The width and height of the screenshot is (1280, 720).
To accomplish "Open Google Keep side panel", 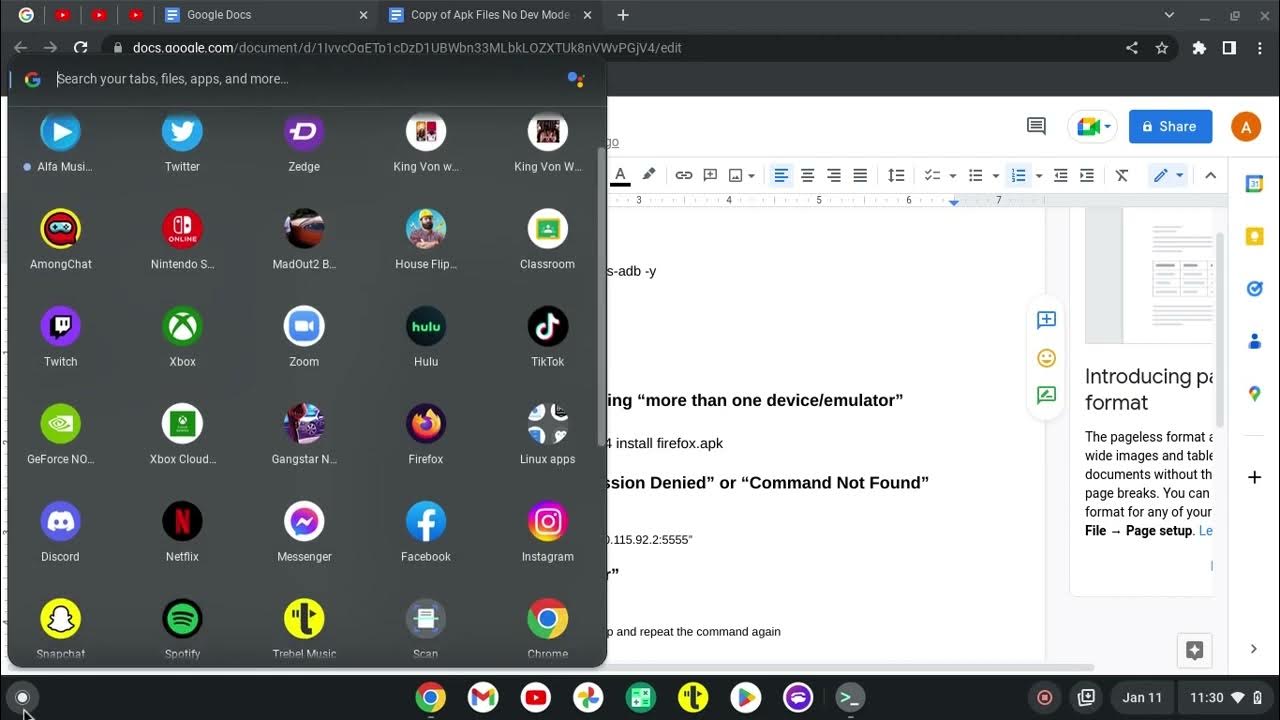I will pos(1254,236).
